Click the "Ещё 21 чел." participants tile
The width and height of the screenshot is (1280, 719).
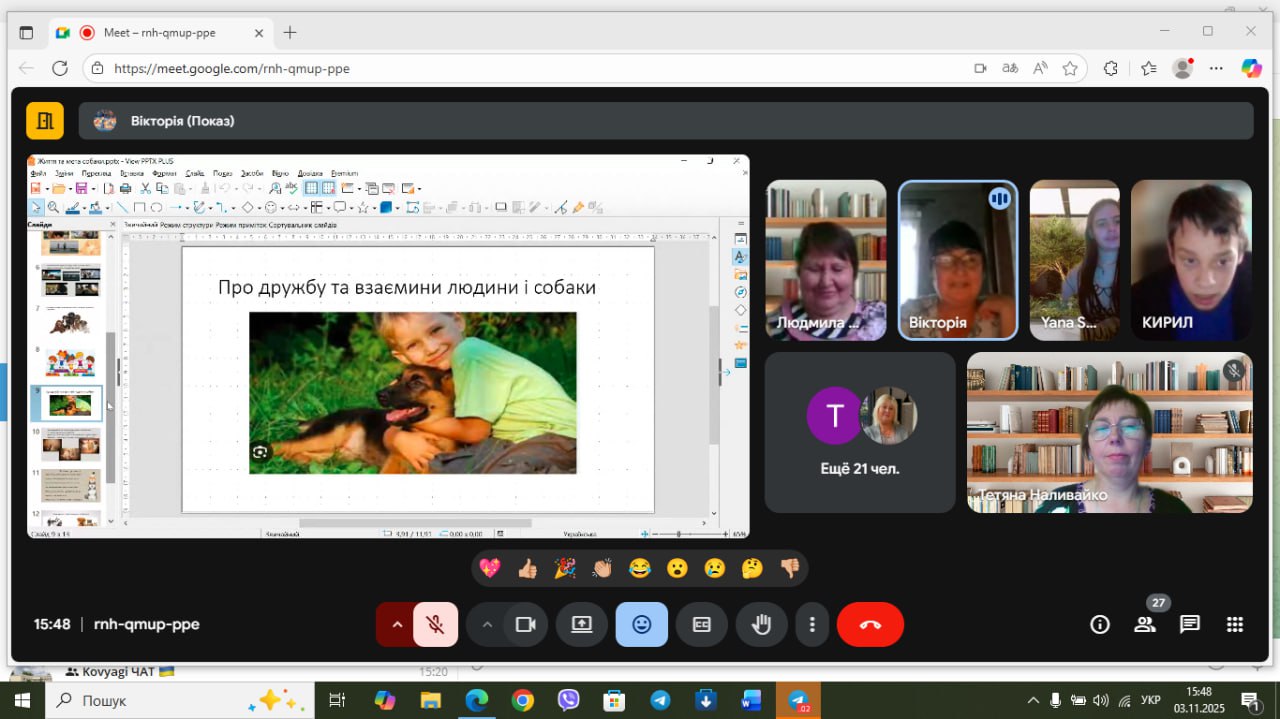click(x=859, y=432)
